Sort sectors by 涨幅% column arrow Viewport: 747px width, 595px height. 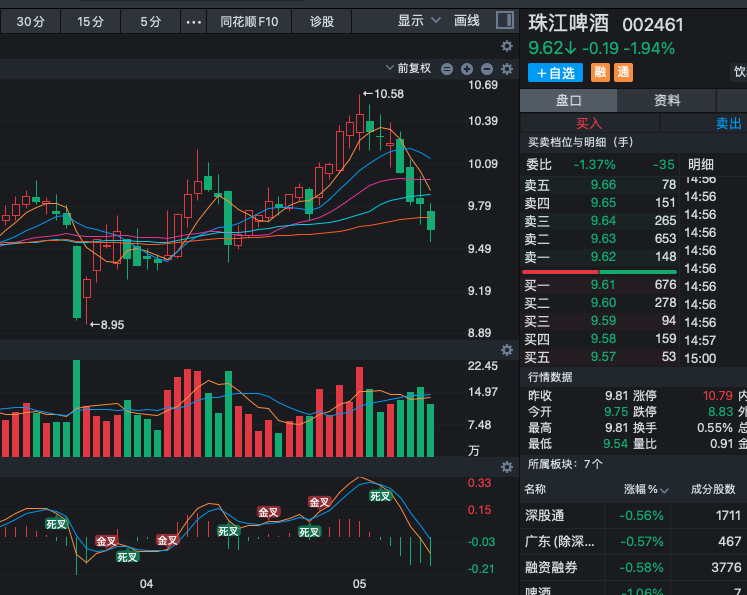(x=664, y=490)
